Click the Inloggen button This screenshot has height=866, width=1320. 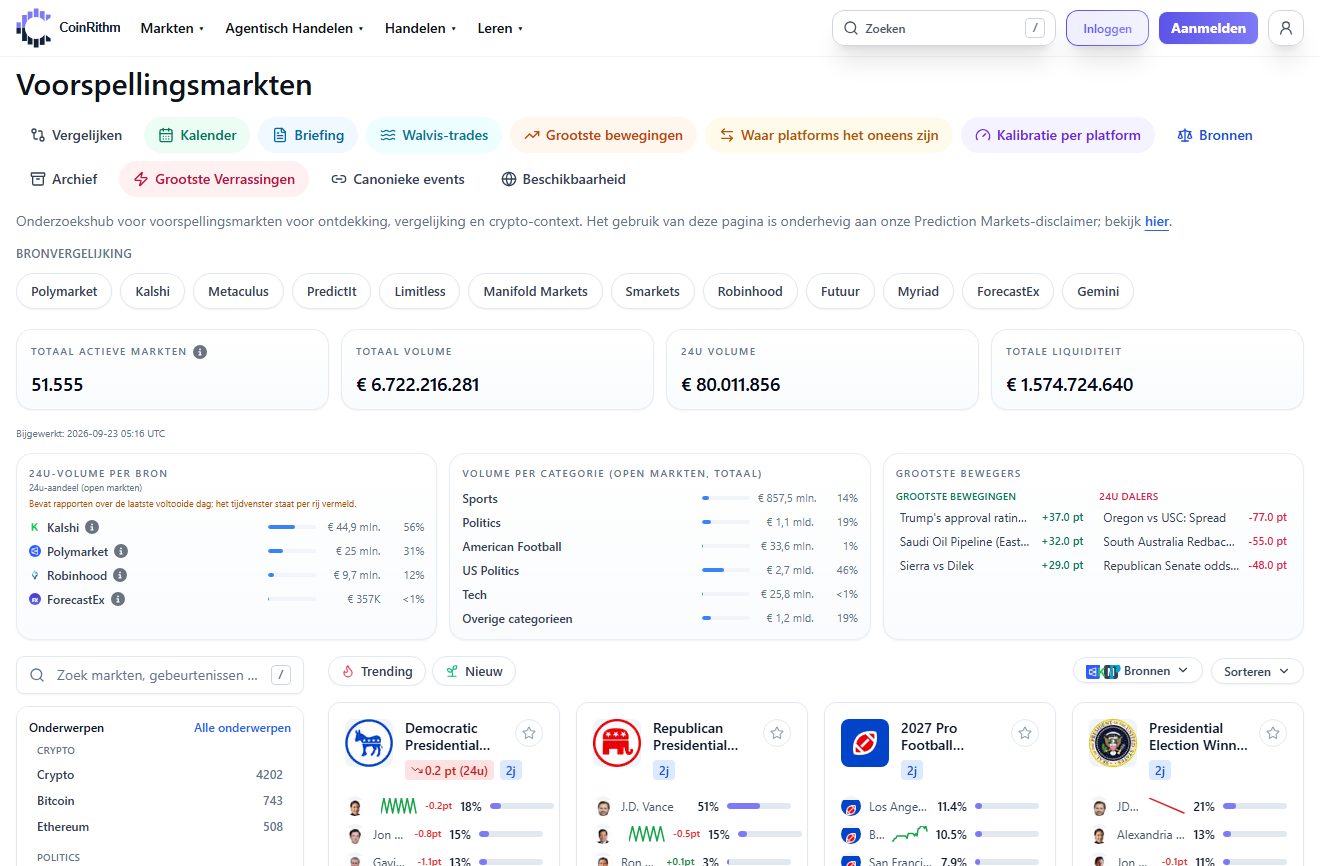tap(1107, 28)
